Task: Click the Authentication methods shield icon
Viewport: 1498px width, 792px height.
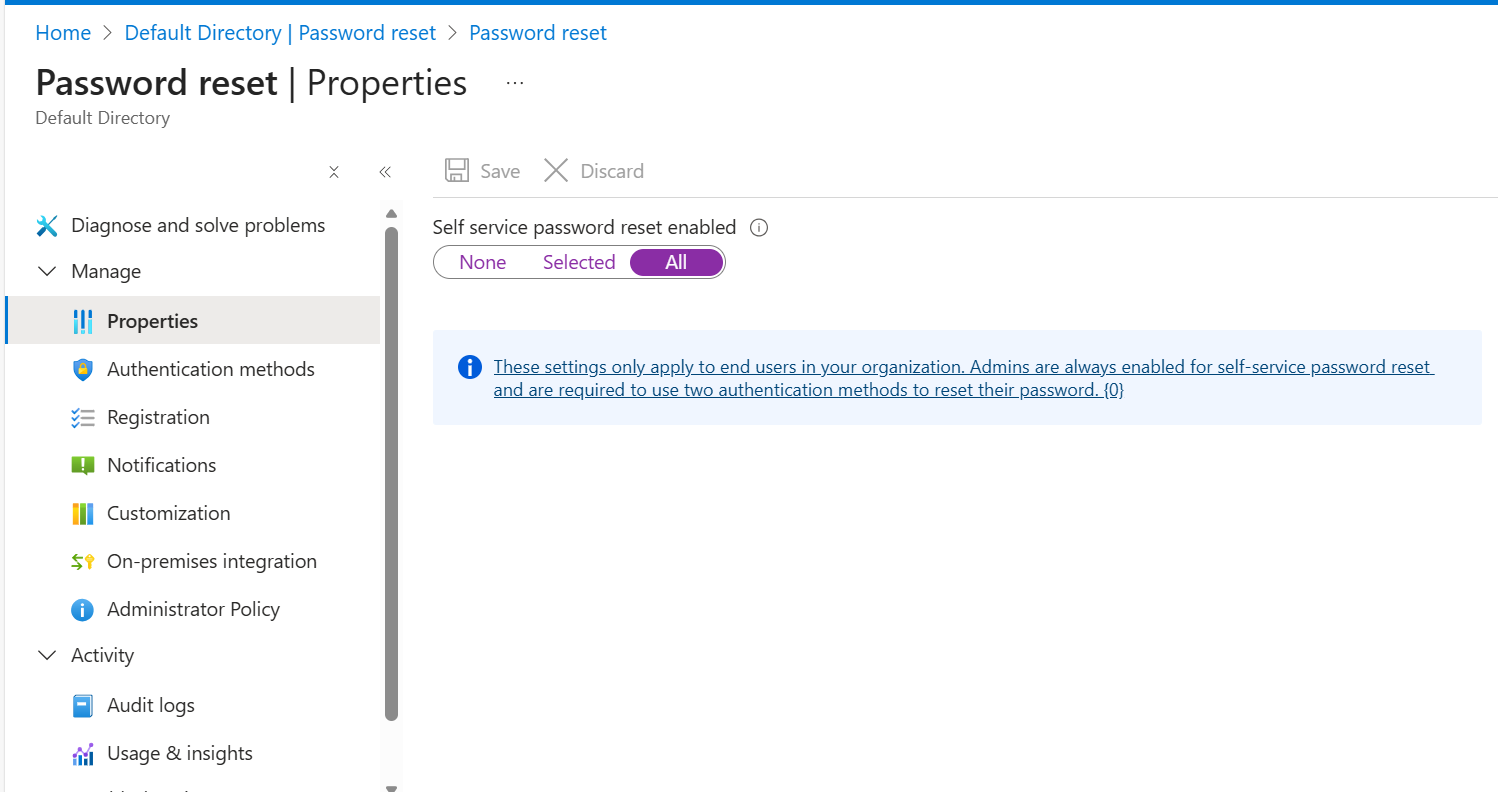Action: pos(83,370)
